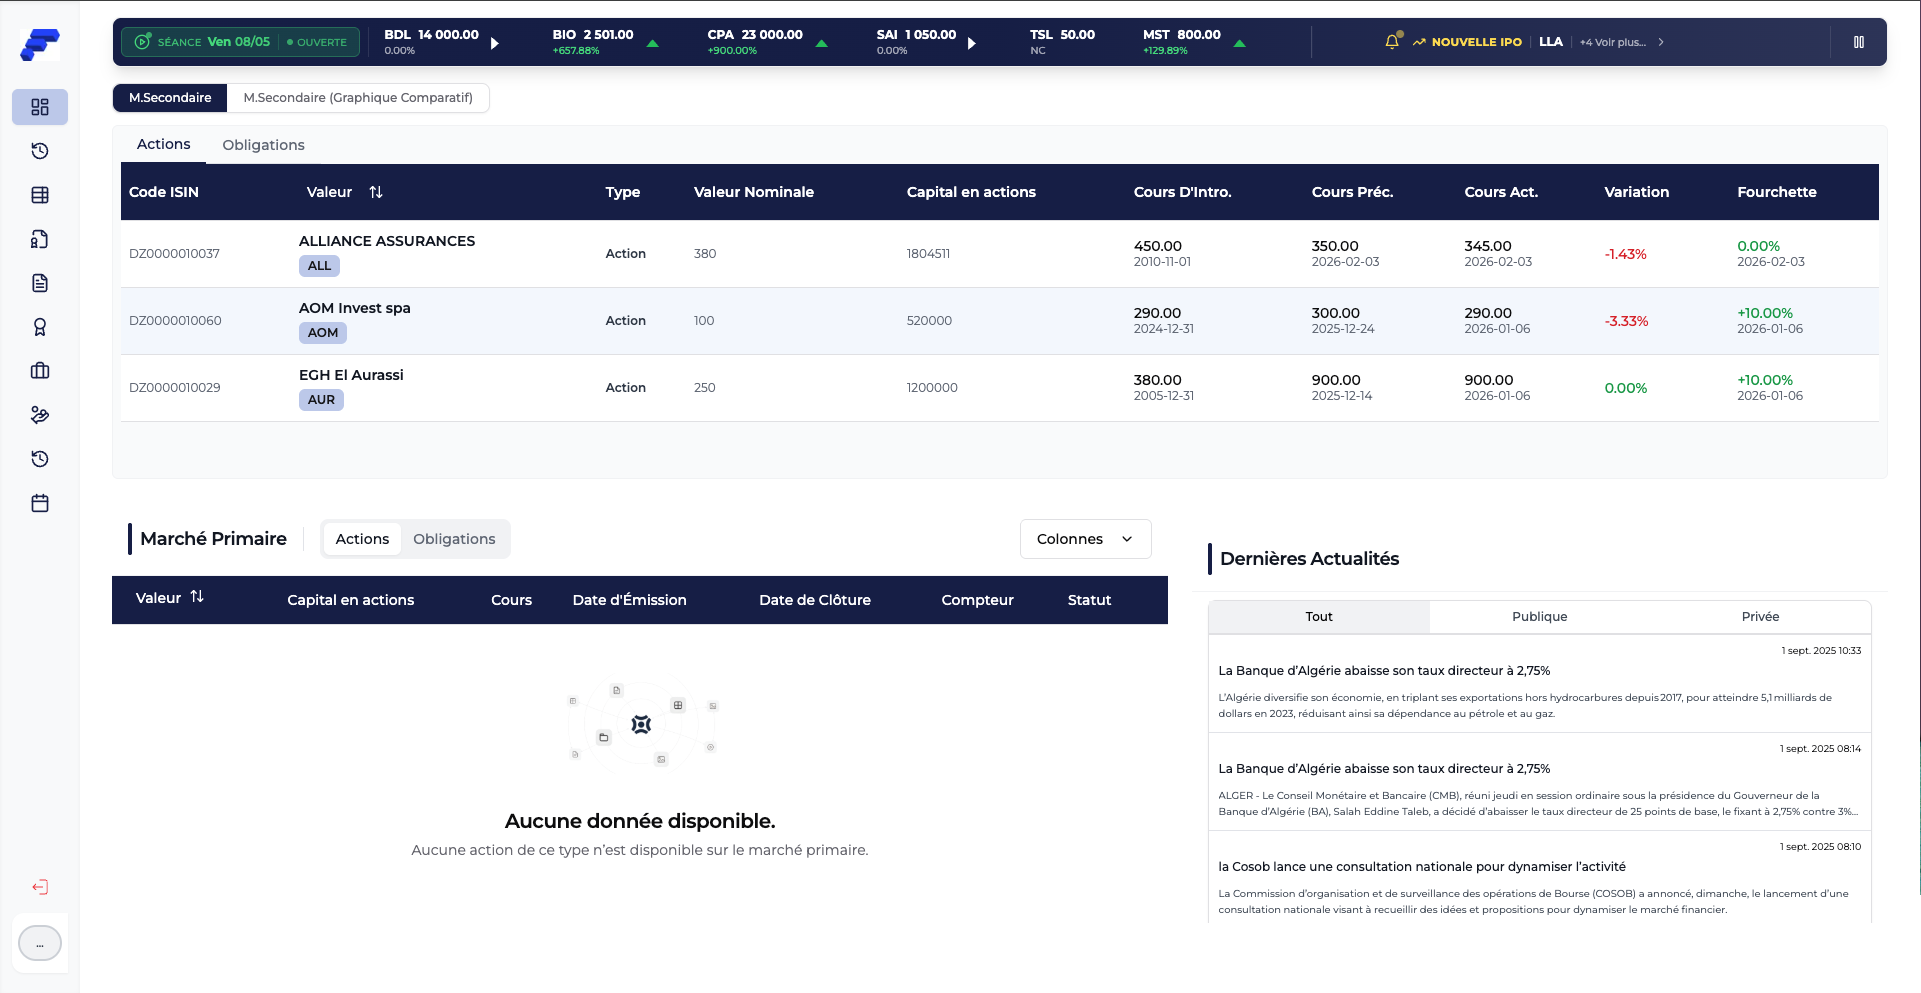Switch to M.Secondaire (Graphique Comparatif) tab

(x=358, y=98)
